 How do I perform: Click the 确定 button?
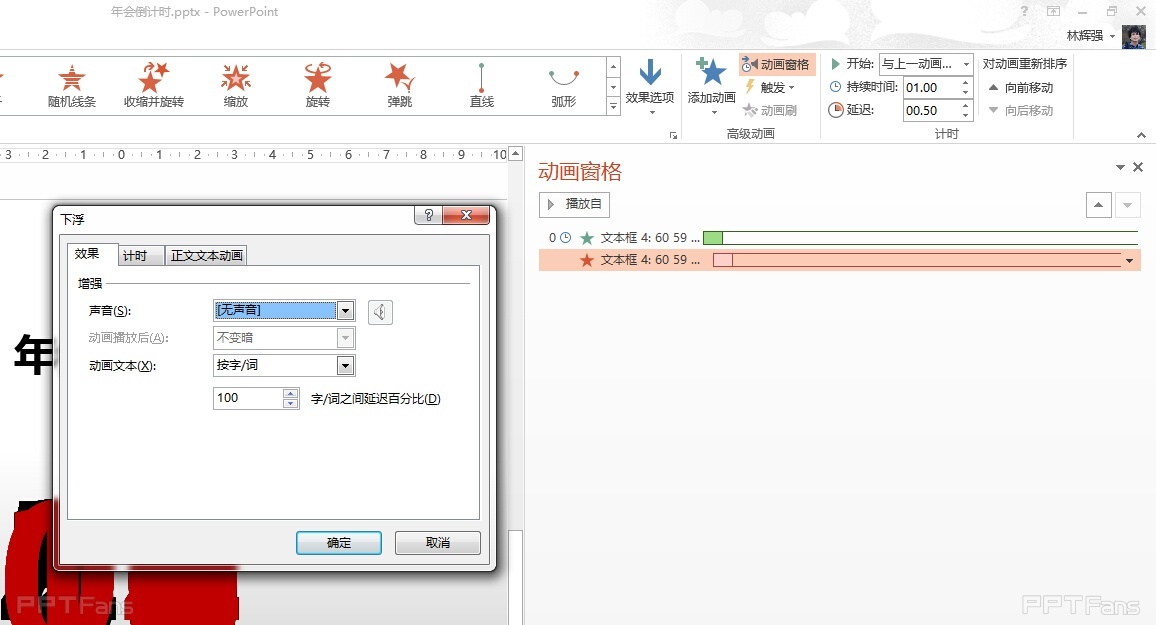[x=339, y=543]
